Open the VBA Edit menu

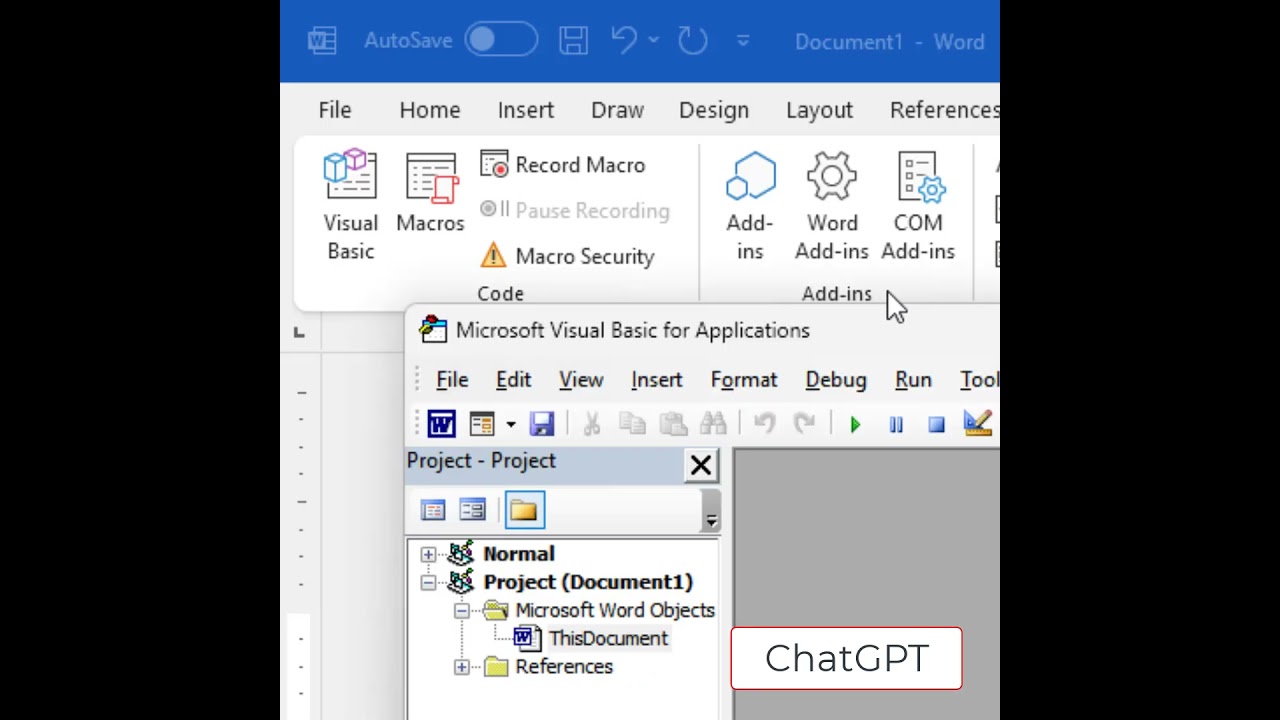(513, 380)
